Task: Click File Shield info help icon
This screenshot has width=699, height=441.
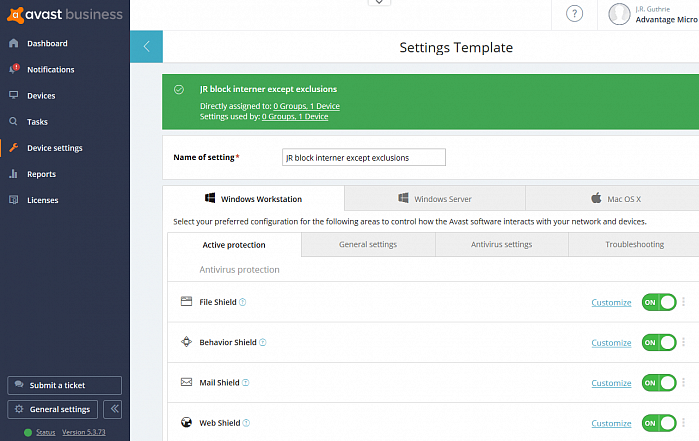Action: 243,302
